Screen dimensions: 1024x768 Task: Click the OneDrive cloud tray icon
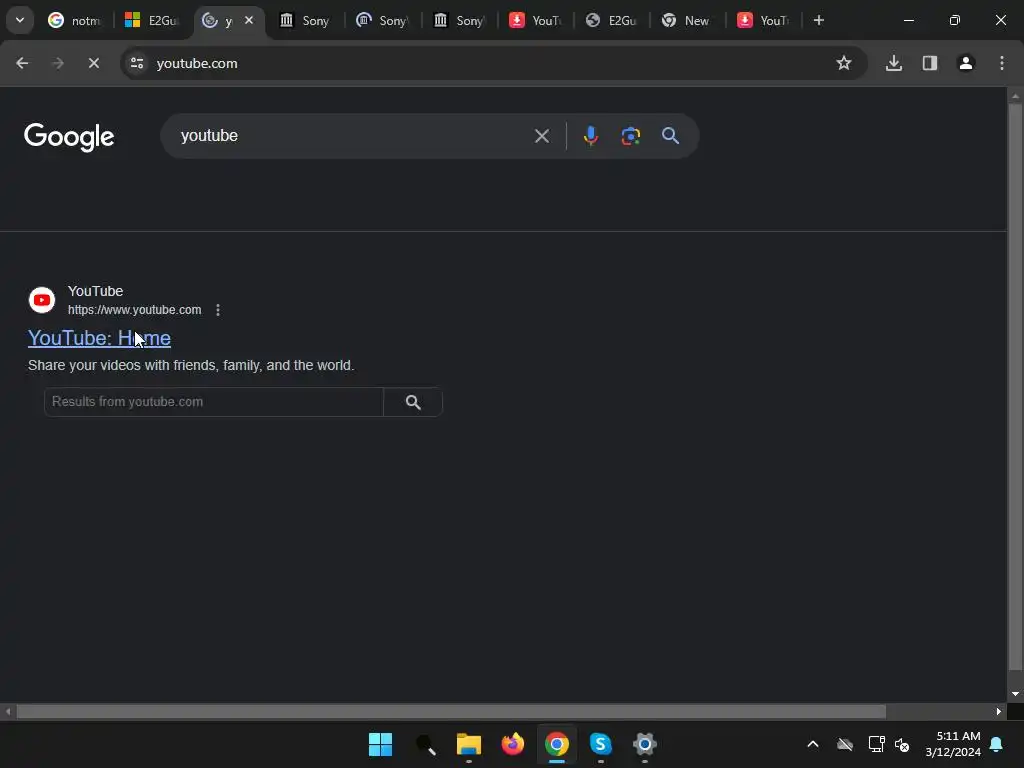tap(845, 744)
